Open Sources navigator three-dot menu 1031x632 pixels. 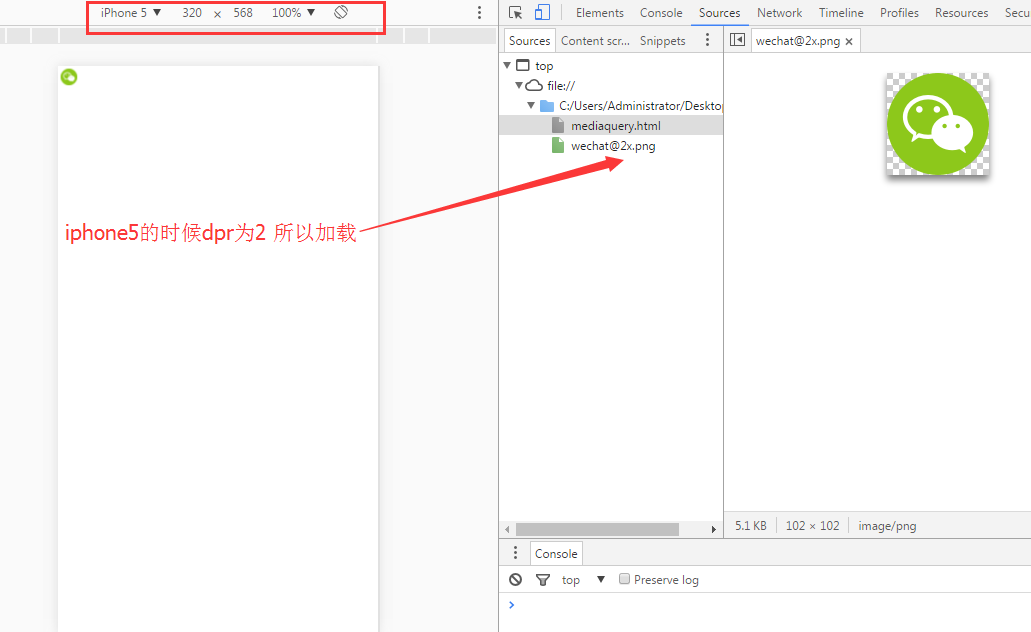coord(707,40)
